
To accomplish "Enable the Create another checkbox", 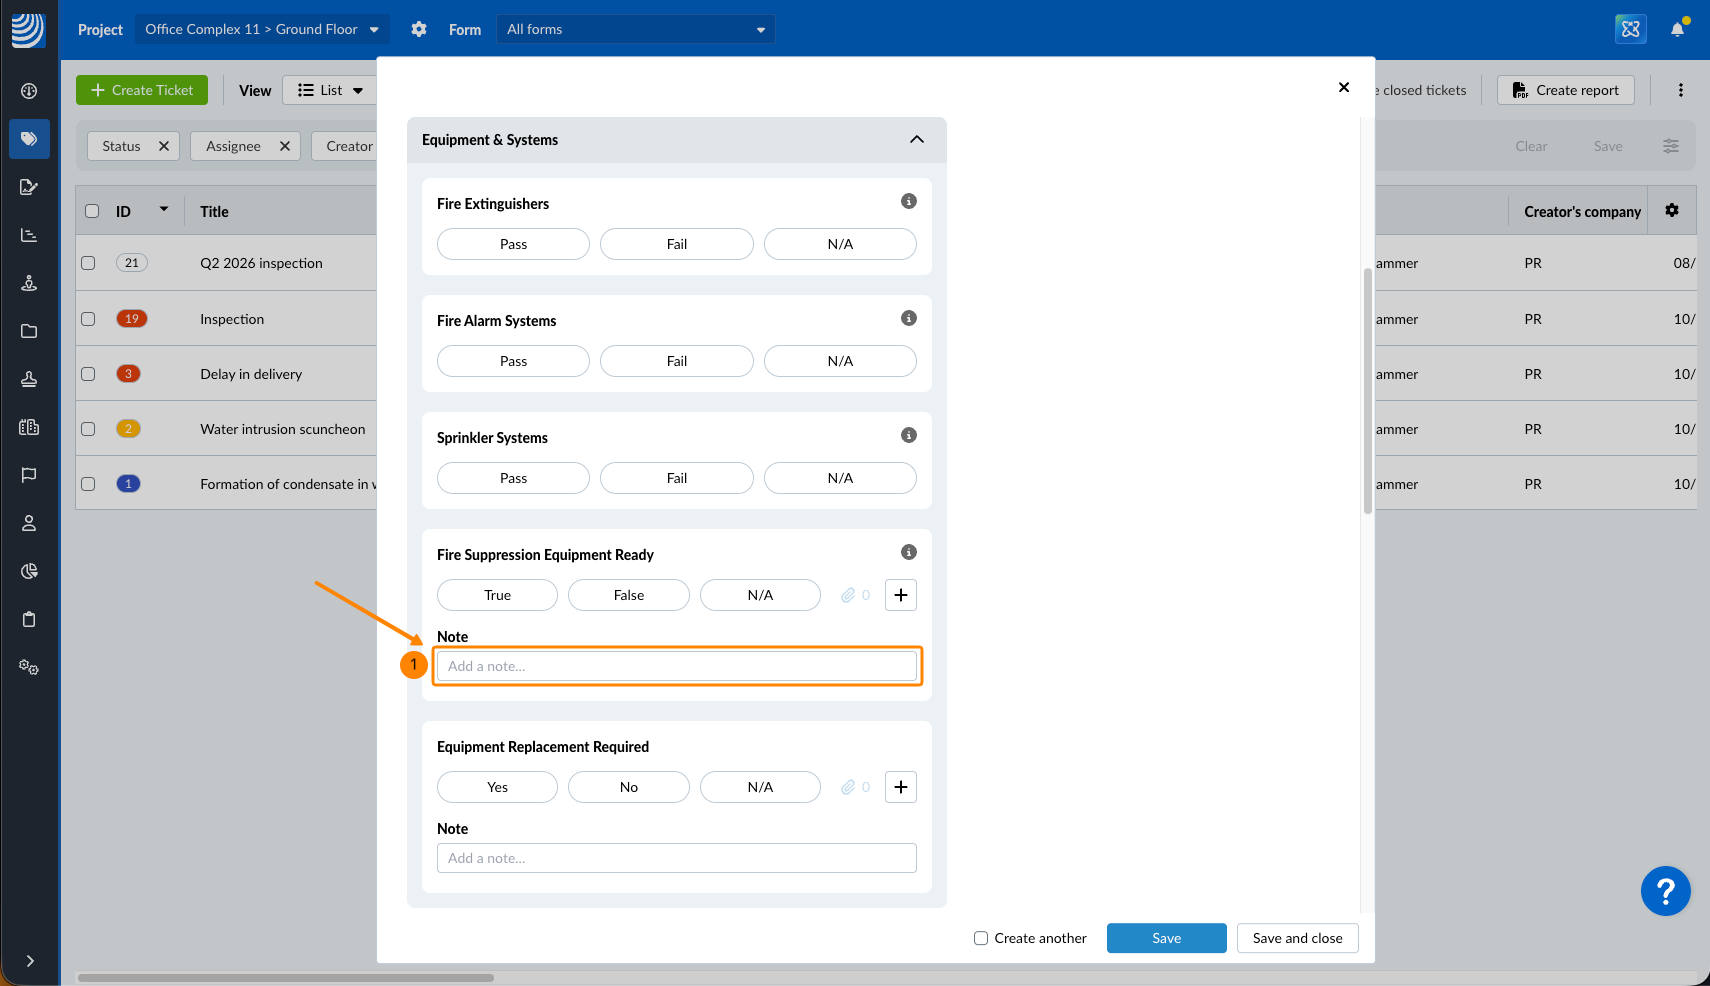I will click(x=981, y=938).
